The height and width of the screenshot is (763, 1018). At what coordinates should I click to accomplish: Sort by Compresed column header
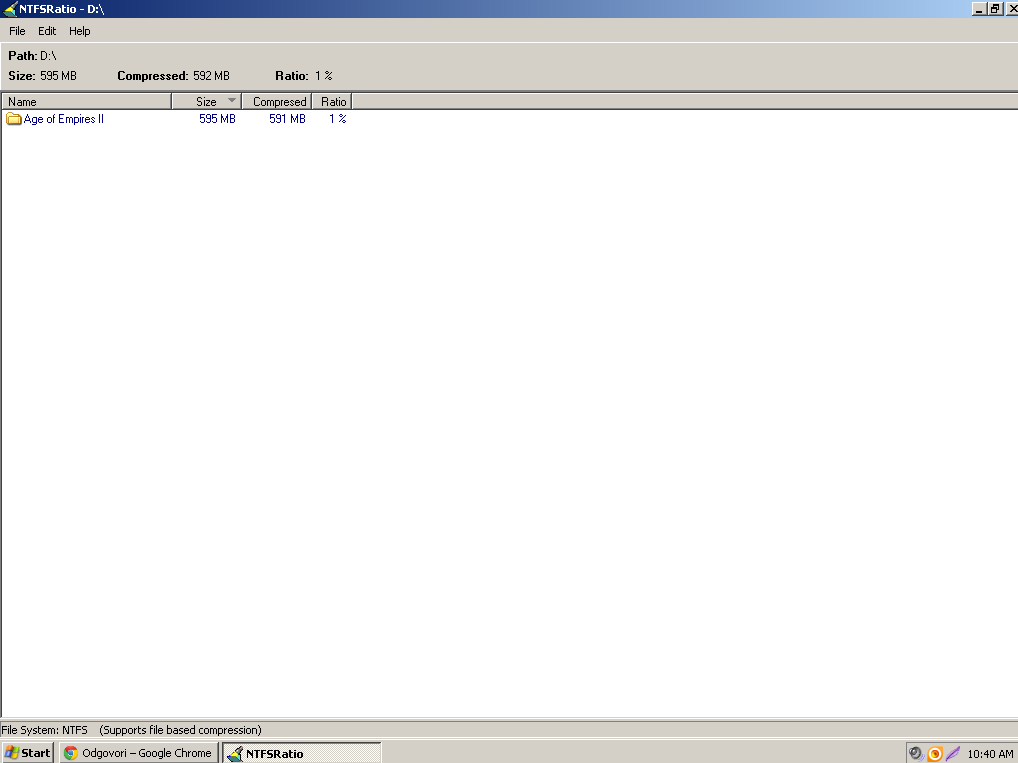tap(277, 101)
